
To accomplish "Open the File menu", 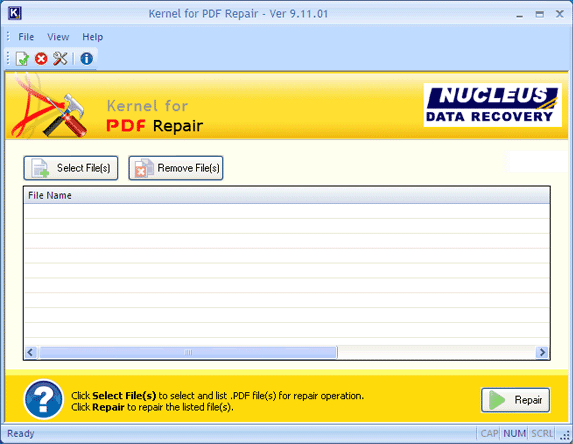I will click(x=26, y=37).
